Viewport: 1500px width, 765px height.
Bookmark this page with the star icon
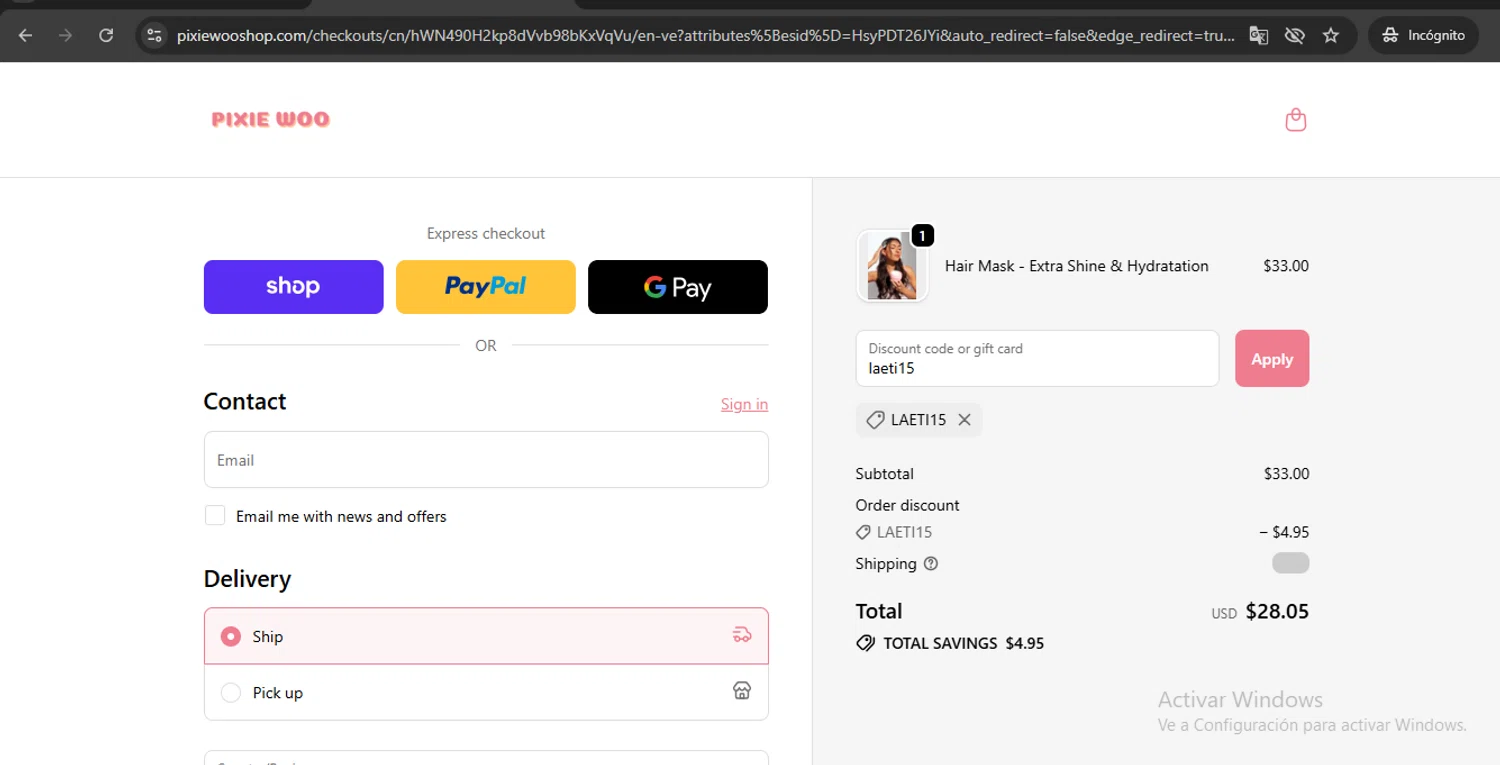(1331, 35)
